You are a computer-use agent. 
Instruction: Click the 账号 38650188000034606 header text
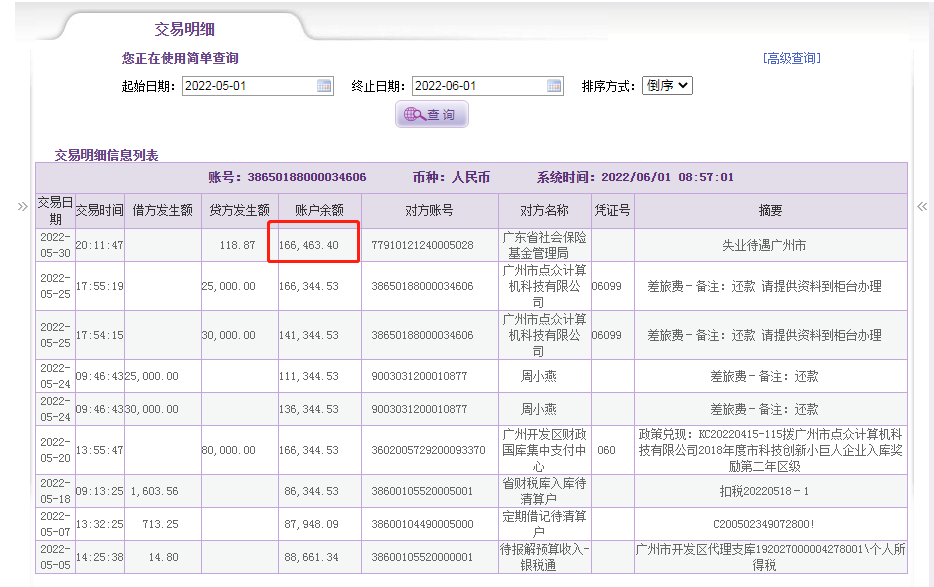click(x=287, y=177)
